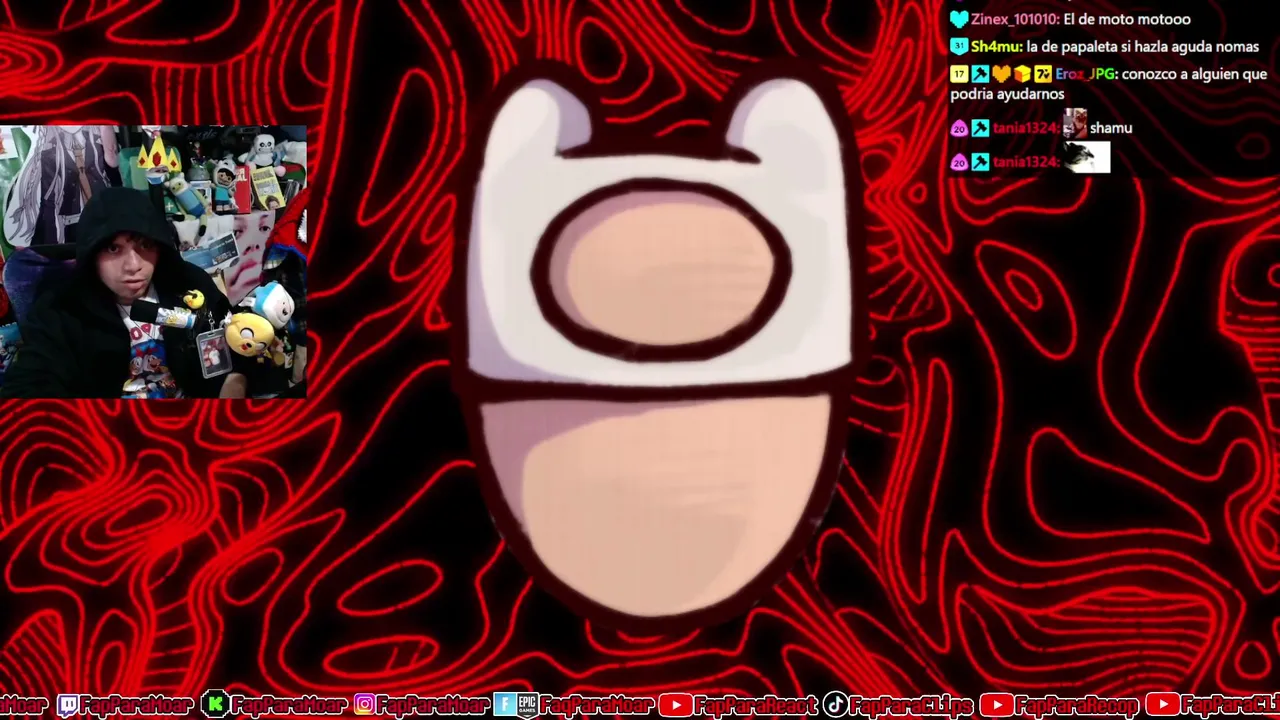Click the emote before the word shamu
Screen dimensions: 1280x720
(x=1074, y=124)
